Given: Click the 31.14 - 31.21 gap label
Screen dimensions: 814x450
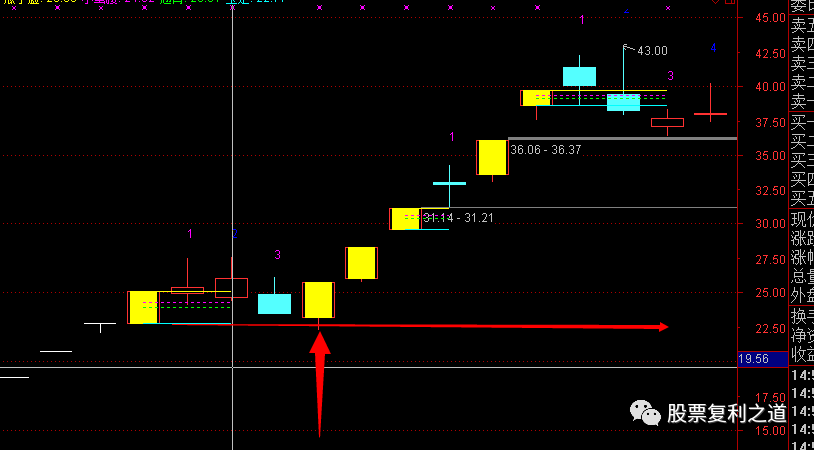Looking at the screenshot, I should click(458, 218).
